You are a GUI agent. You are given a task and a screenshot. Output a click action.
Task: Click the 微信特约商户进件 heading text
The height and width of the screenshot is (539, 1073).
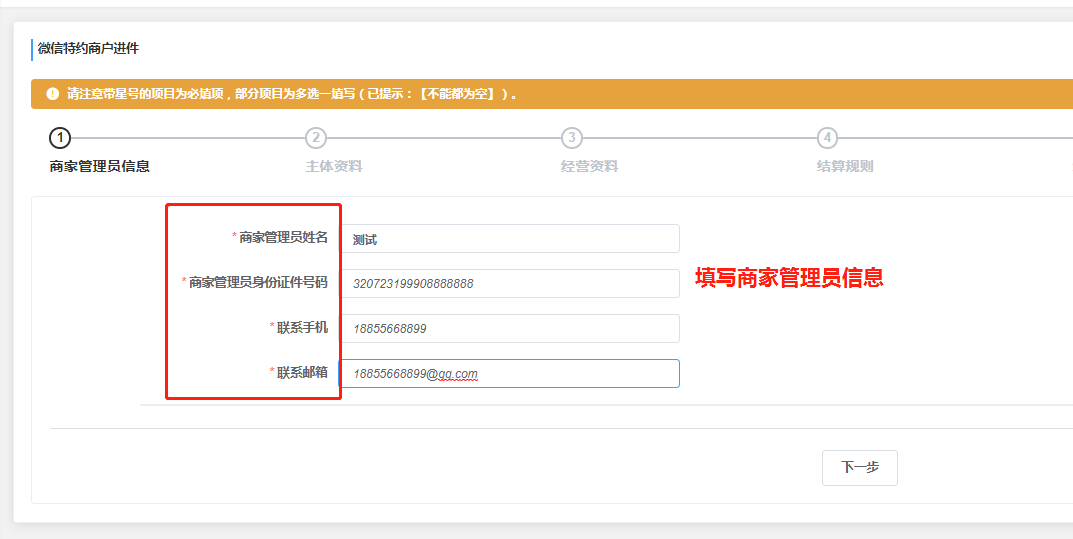(88, 49)
